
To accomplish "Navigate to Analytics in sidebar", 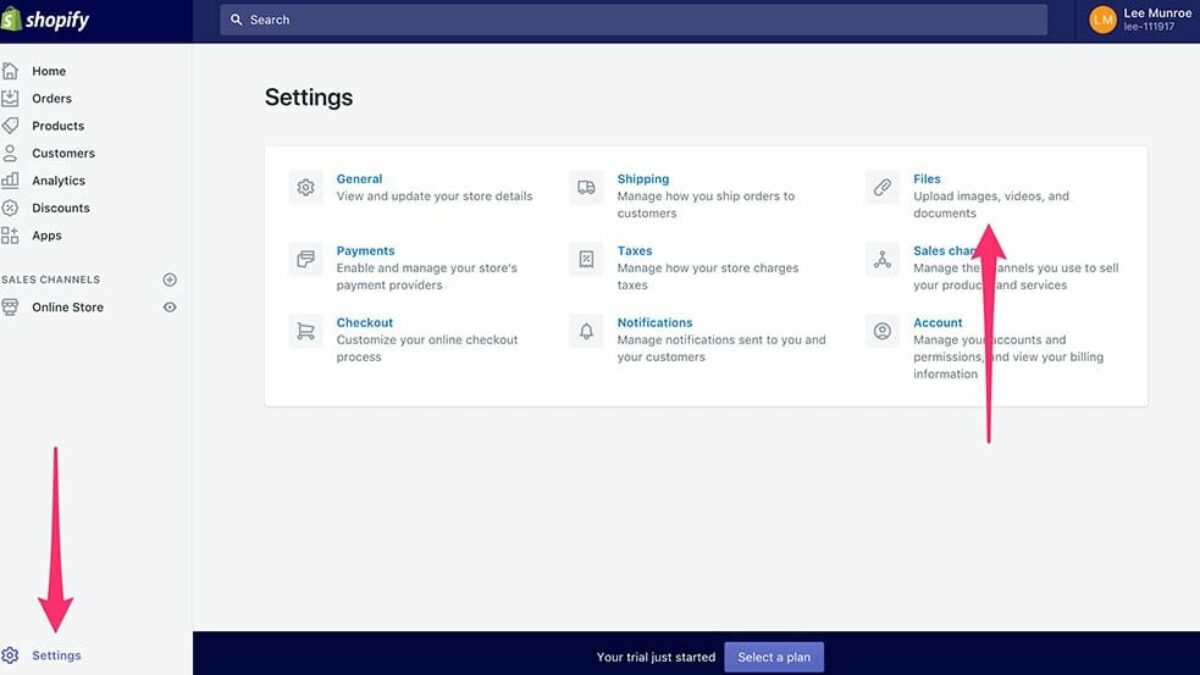I will pos(58,181).
